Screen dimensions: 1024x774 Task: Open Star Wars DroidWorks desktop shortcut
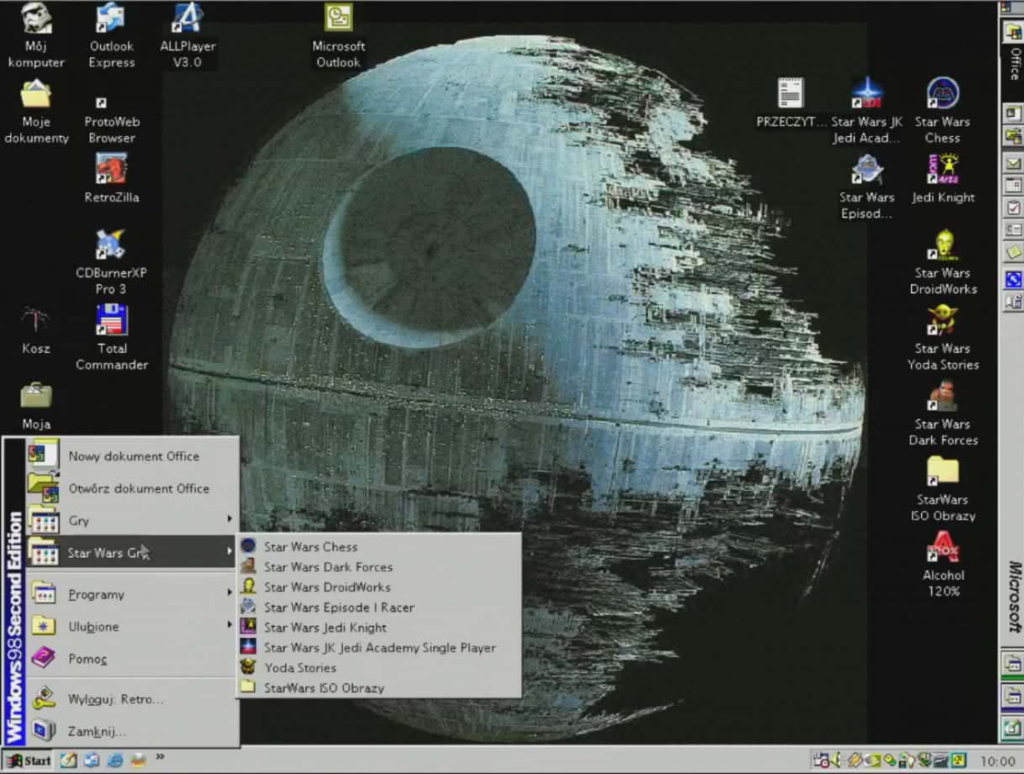tap(942, 263)
